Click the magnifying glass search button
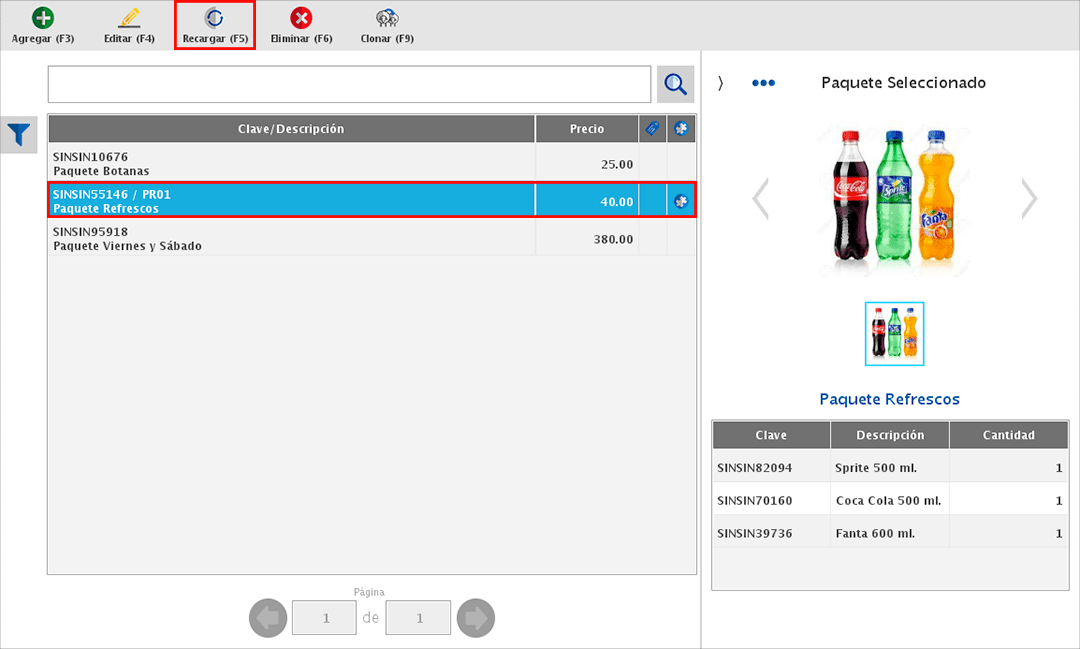 click(676, 85)
